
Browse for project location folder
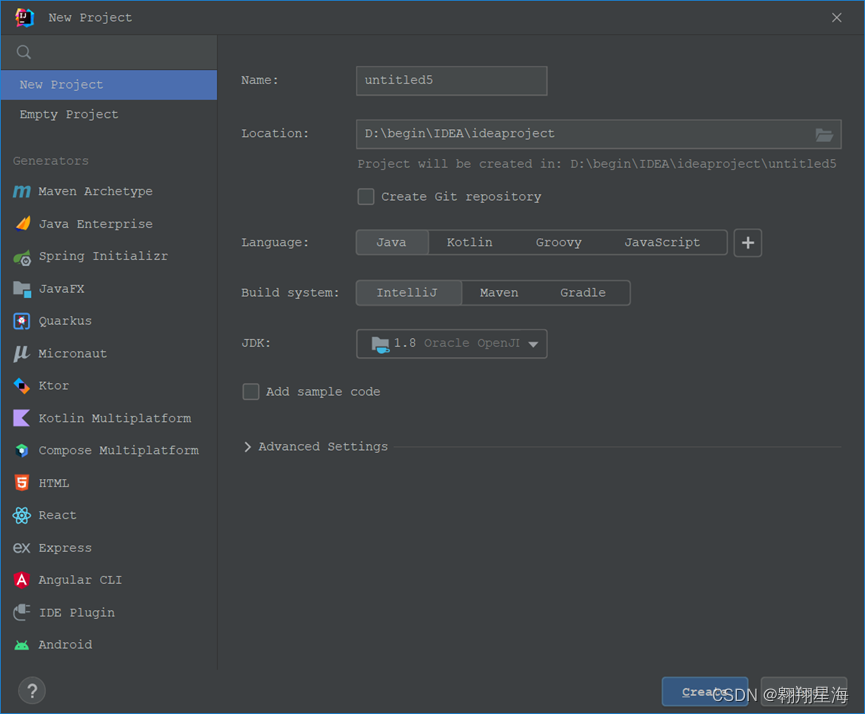click(824, 133)
